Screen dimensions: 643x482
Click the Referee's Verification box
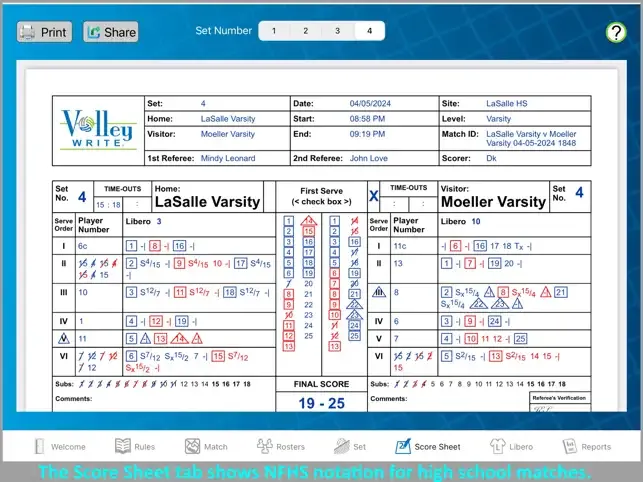559,402
